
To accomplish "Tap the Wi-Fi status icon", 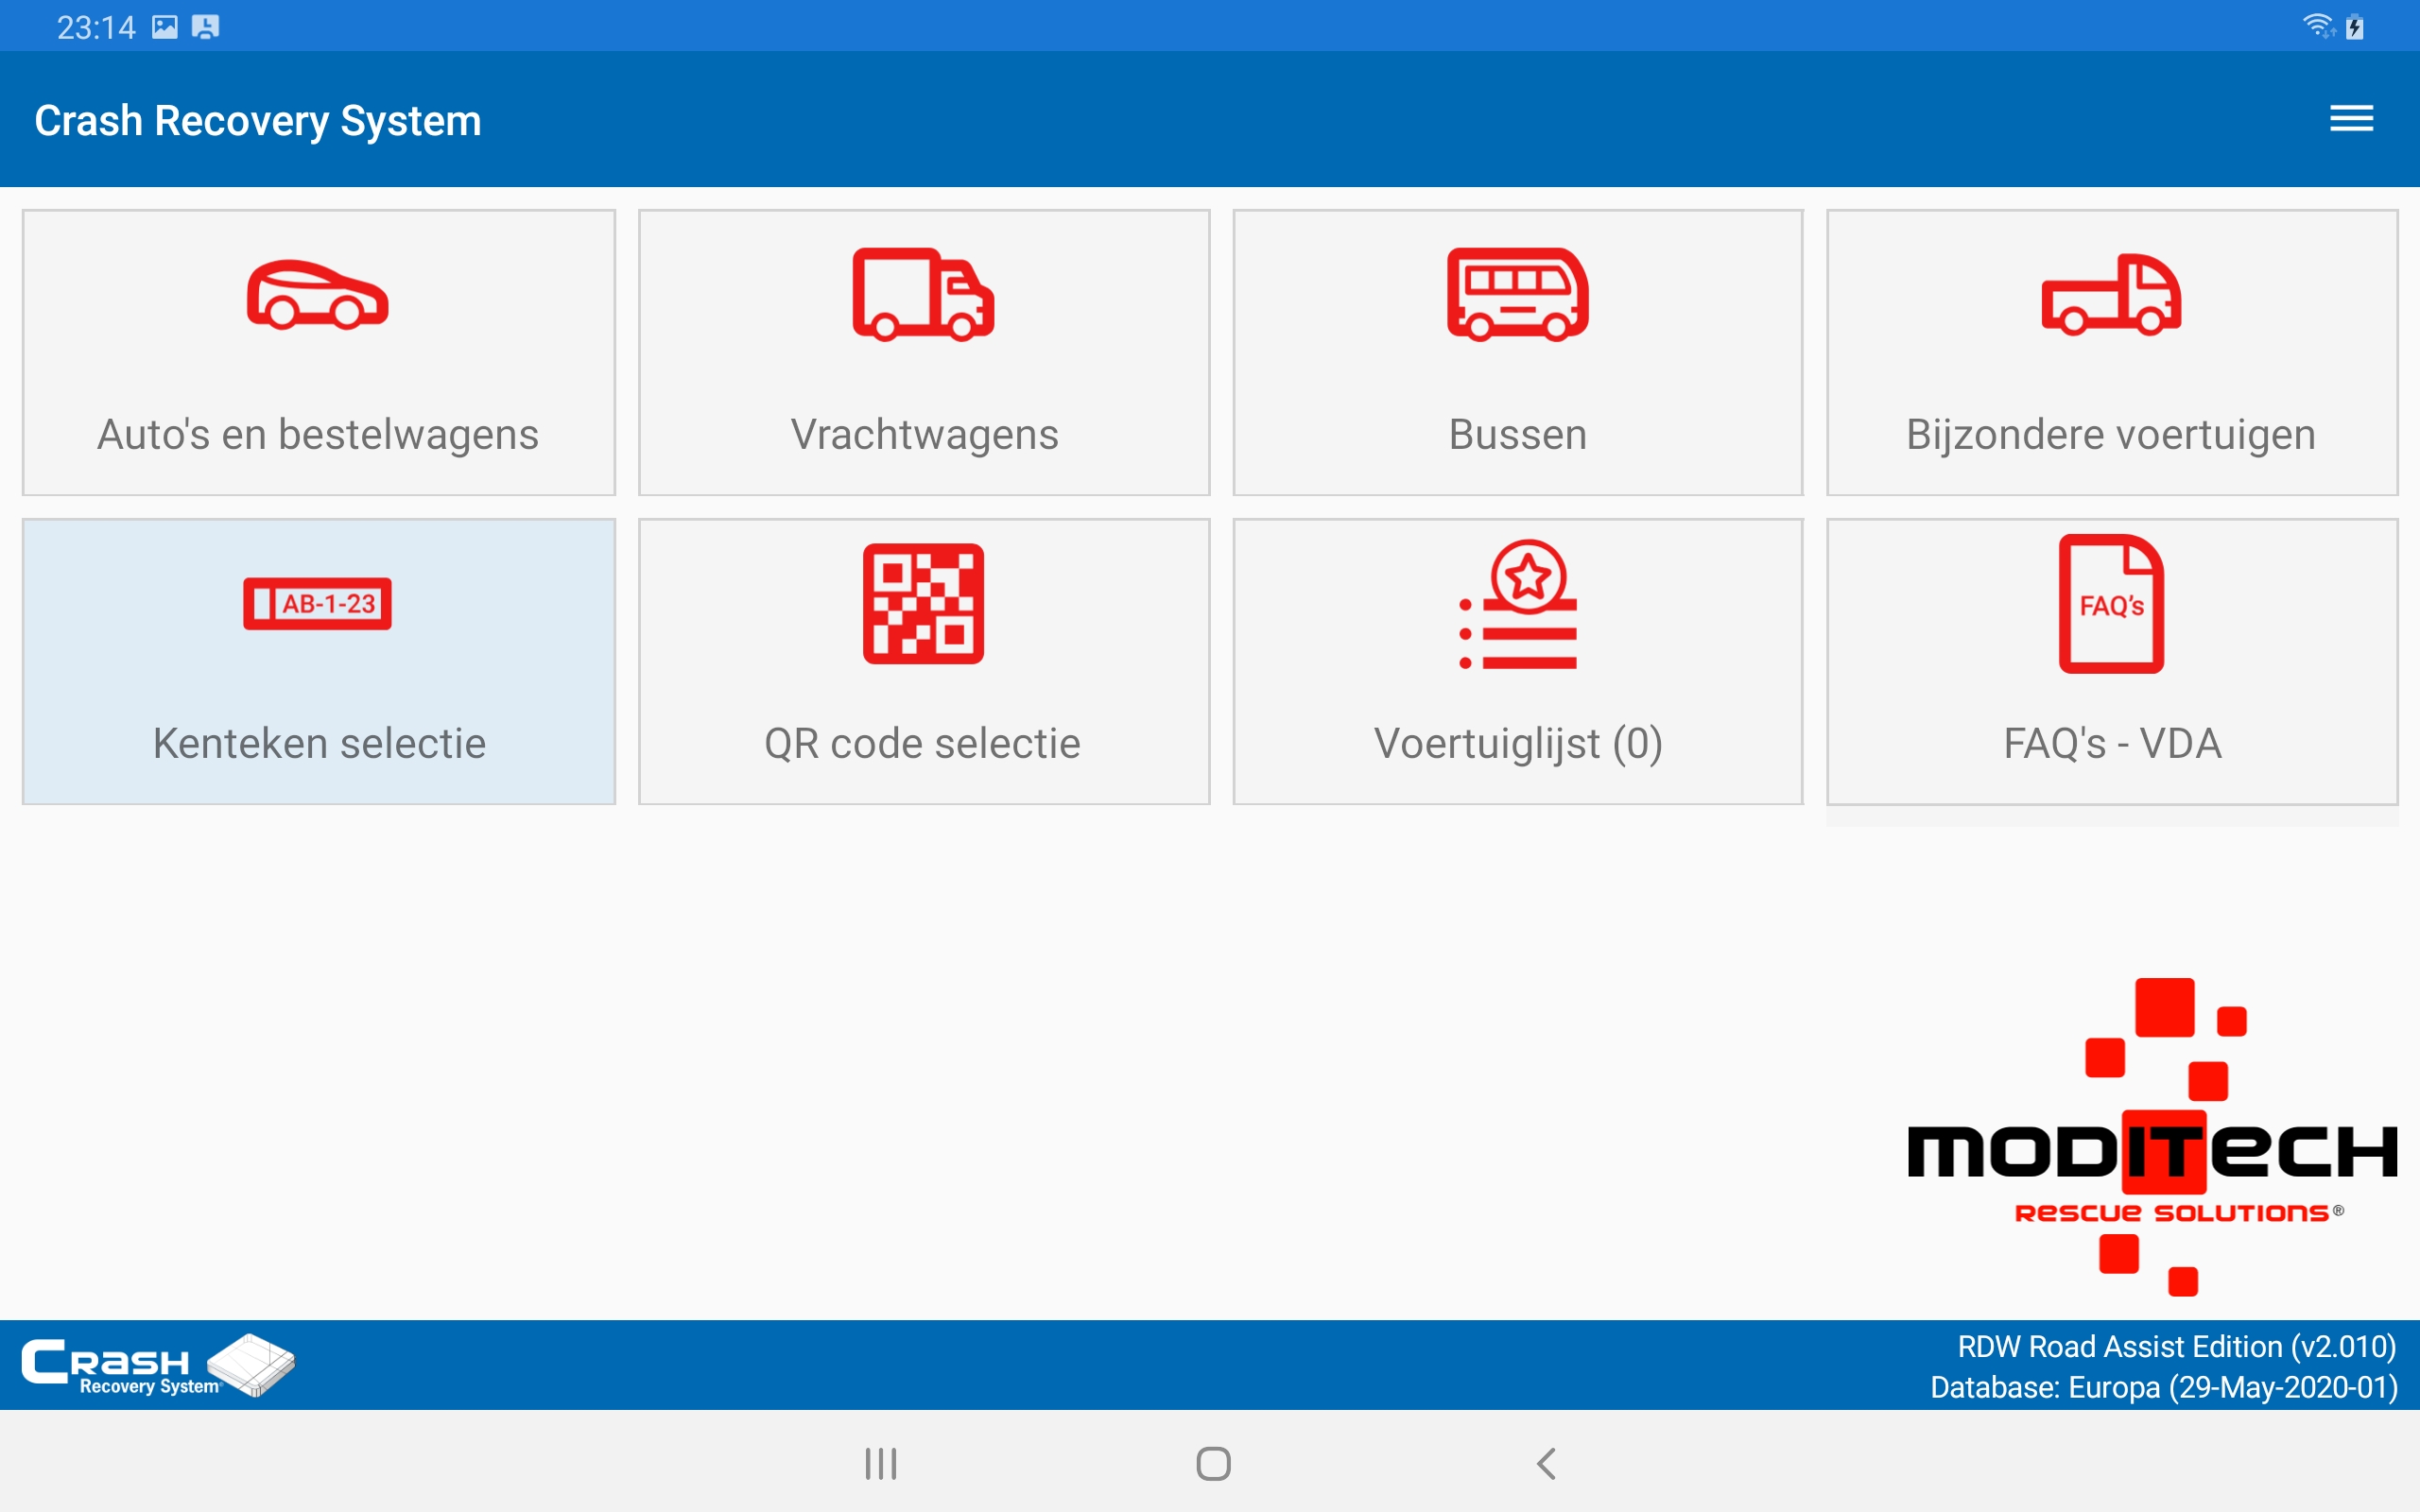I will point(2318,26).
